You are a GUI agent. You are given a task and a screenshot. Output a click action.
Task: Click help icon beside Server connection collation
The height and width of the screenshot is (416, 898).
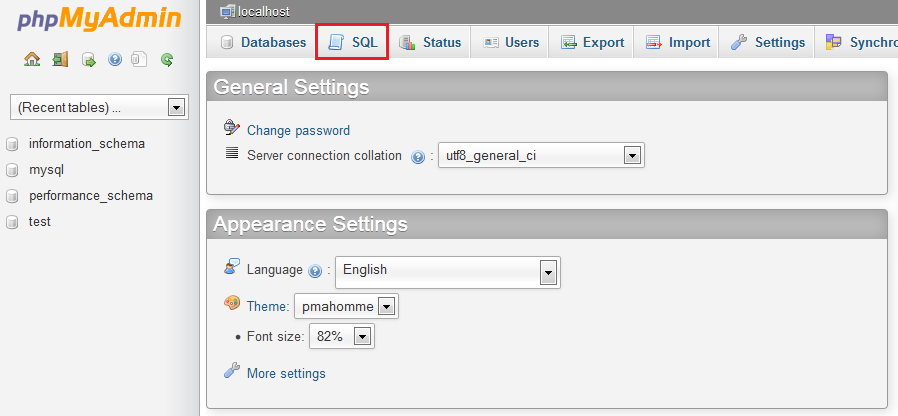(x=418, y=156)
